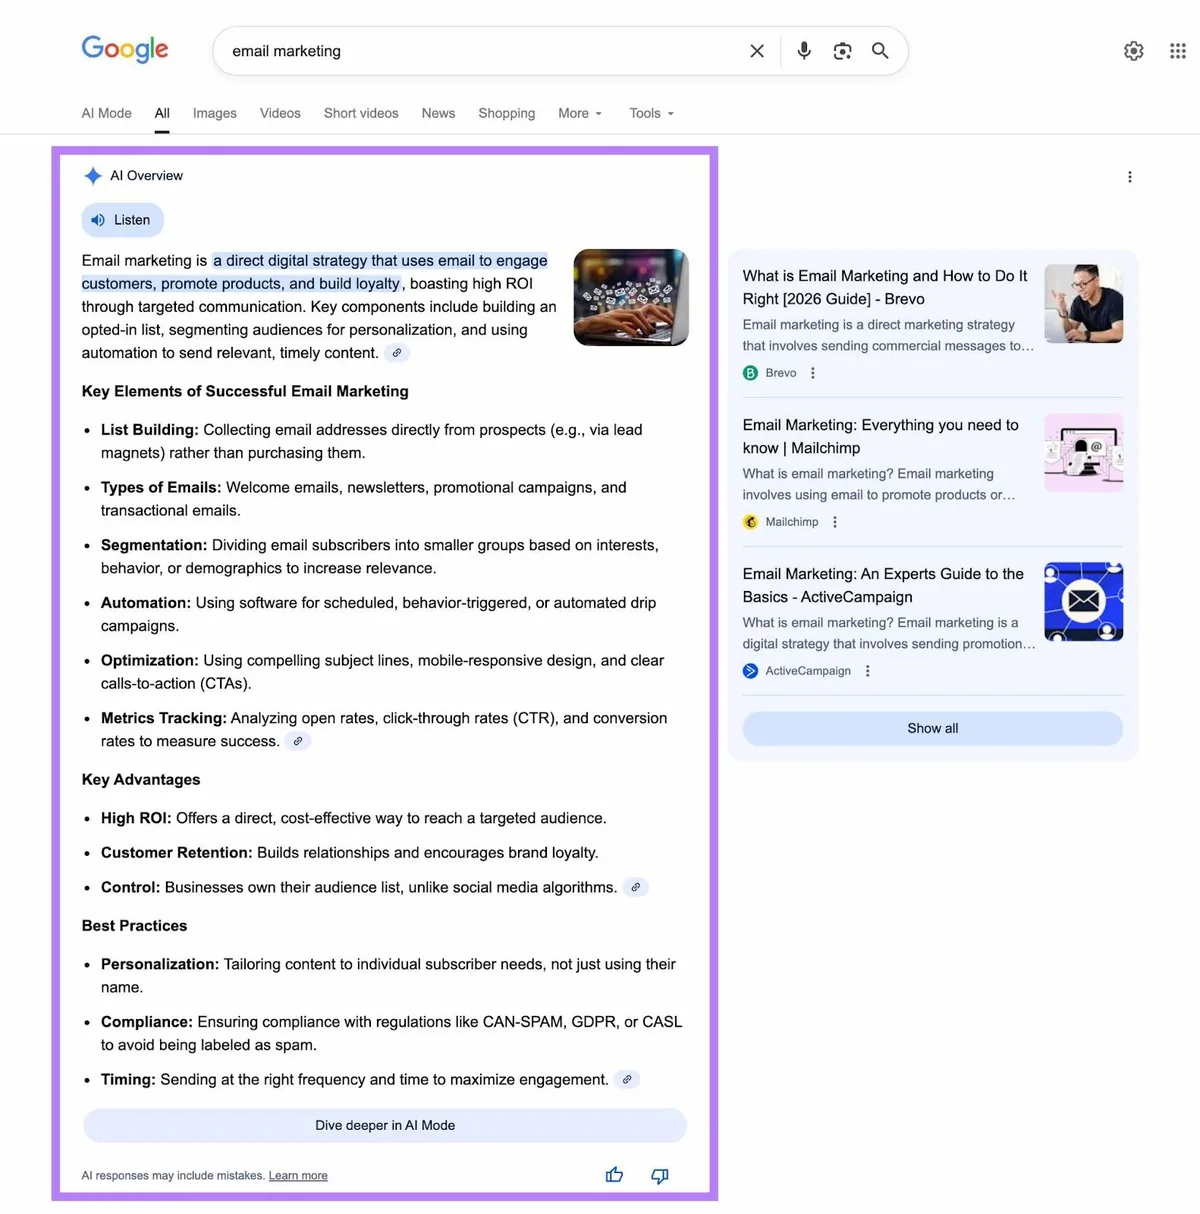This screenshot has height=1214, width=1200.
Task: Click the AI Overview sparkle icon
Action: pos(93,176)
